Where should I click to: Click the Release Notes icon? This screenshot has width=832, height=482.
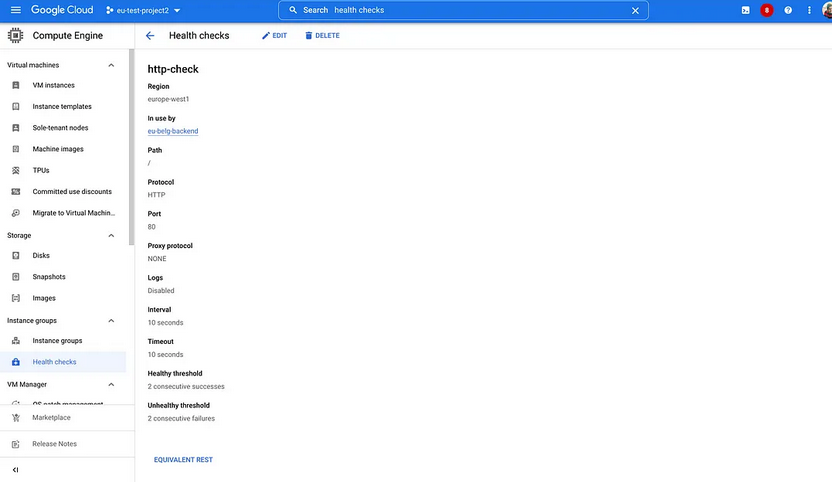pyautogui.click(x=16, y=444)
